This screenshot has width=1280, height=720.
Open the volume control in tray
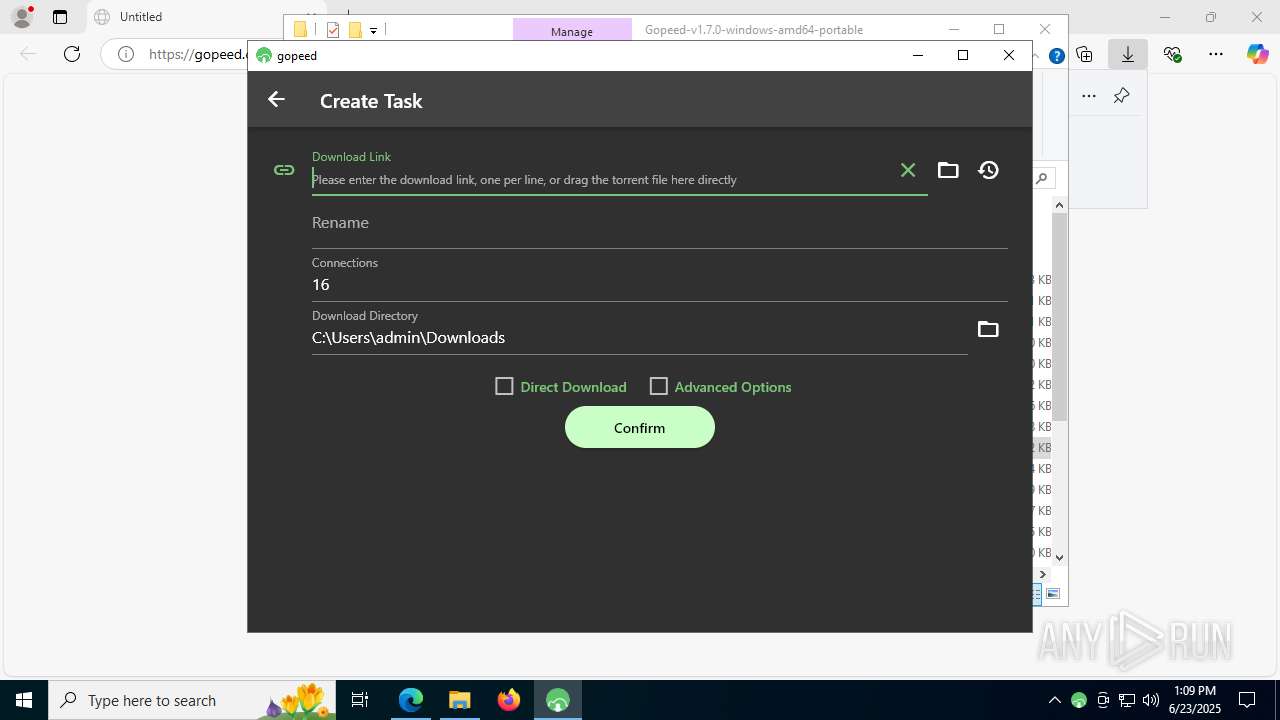pyautogui.click(x=1151, y=700)
